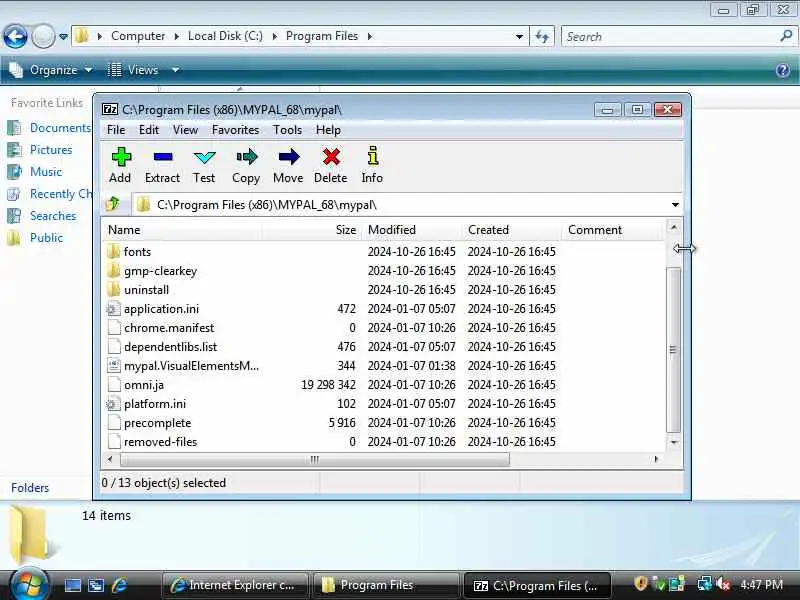This screenshot has height=600, width=800.
Task: Sort the list by Size column
Action: click(x=311, y=230)
